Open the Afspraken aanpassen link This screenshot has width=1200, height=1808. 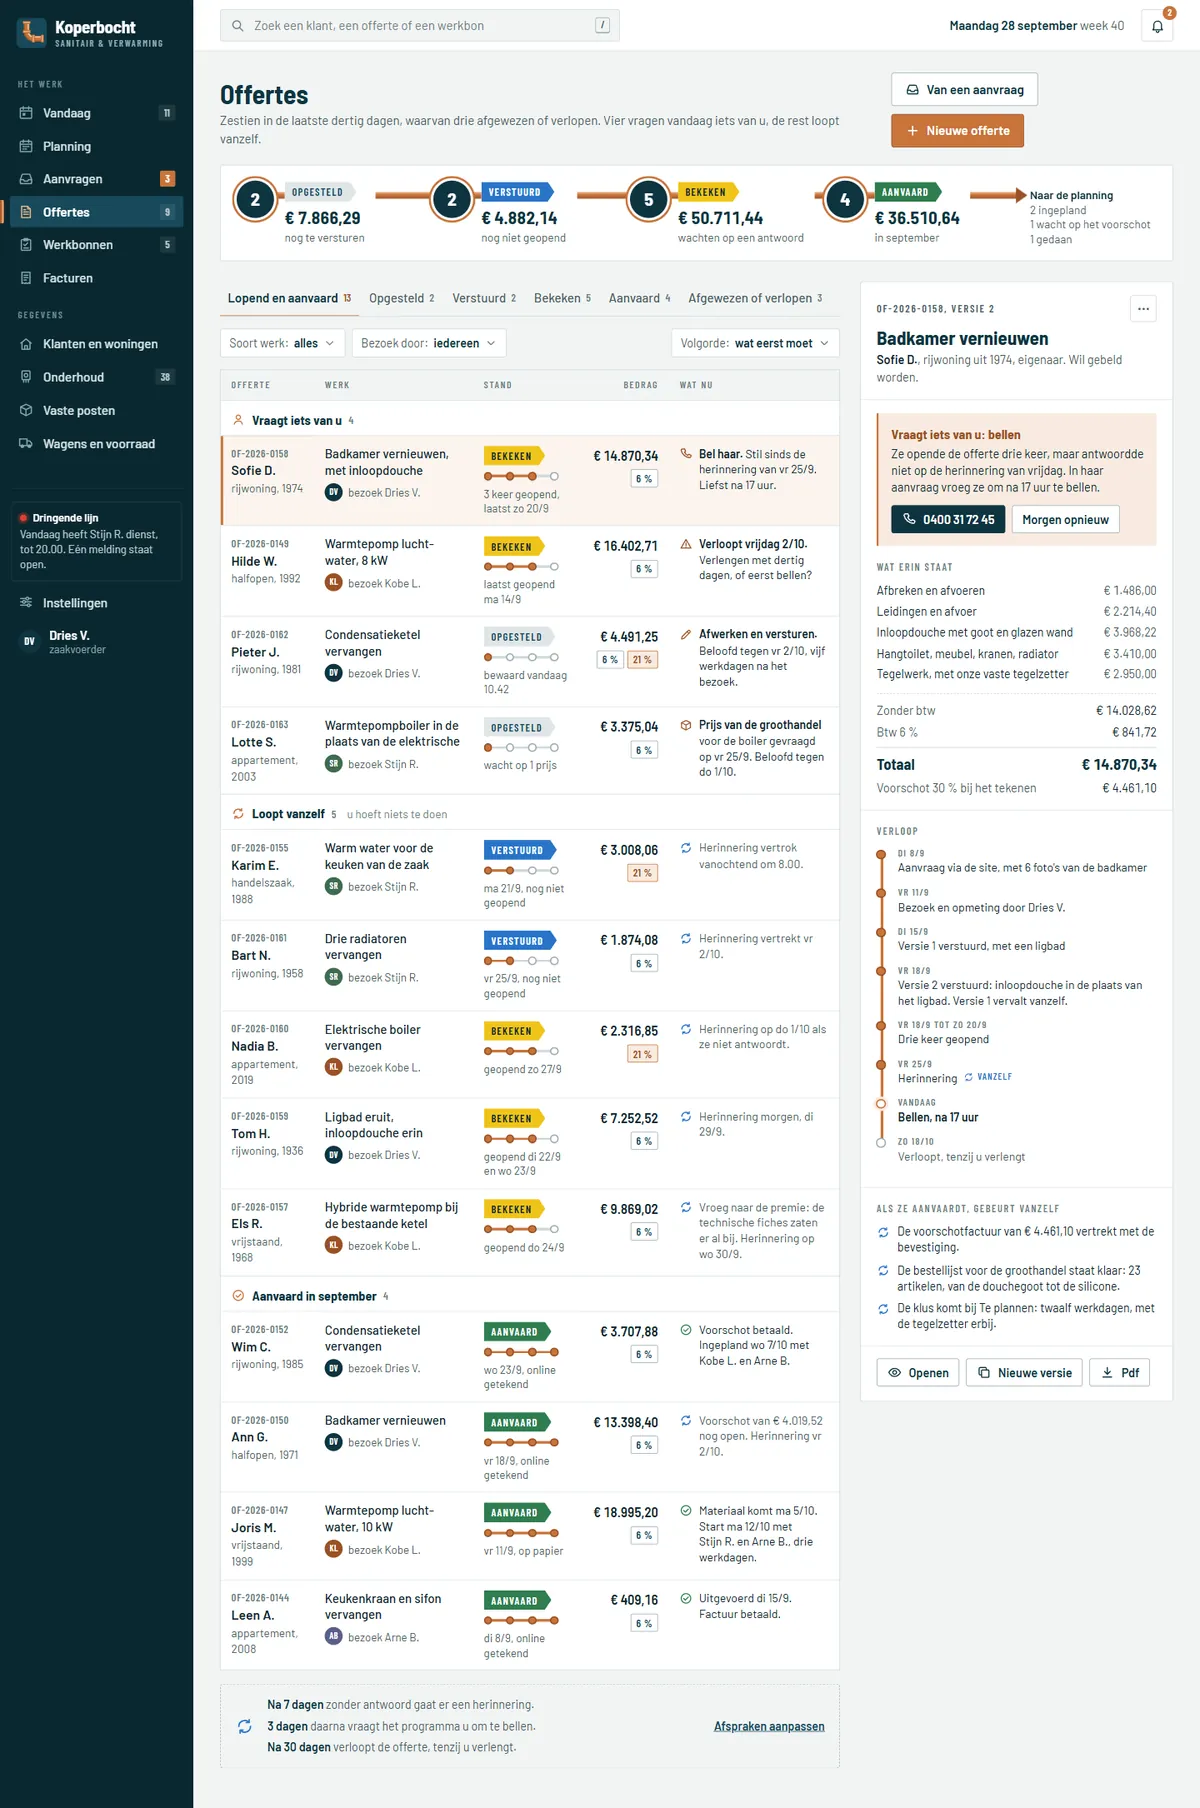point(769,1726)
